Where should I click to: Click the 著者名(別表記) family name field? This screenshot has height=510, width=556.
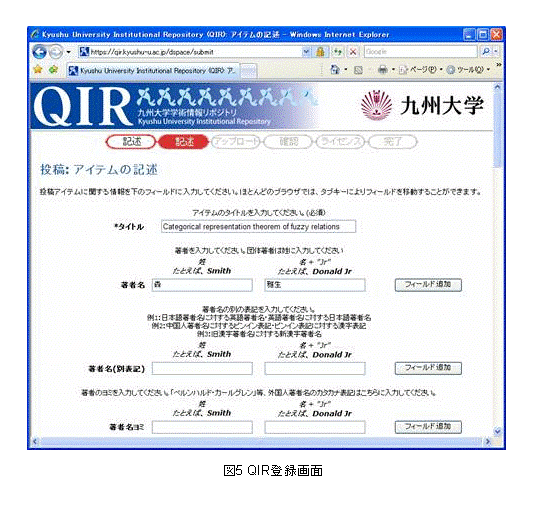202,368
